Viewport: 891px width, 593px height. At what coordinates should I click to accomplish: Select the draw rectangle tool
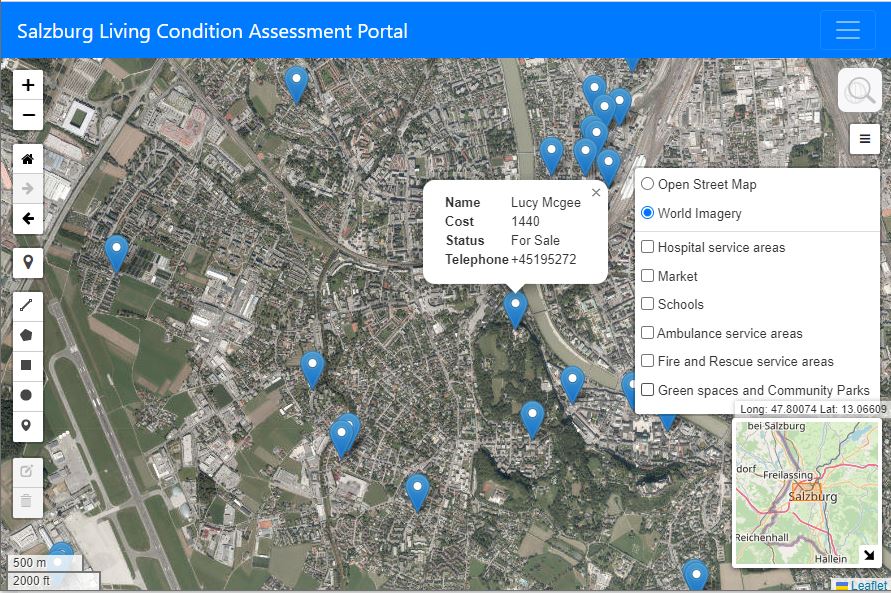tap(28, 366)
